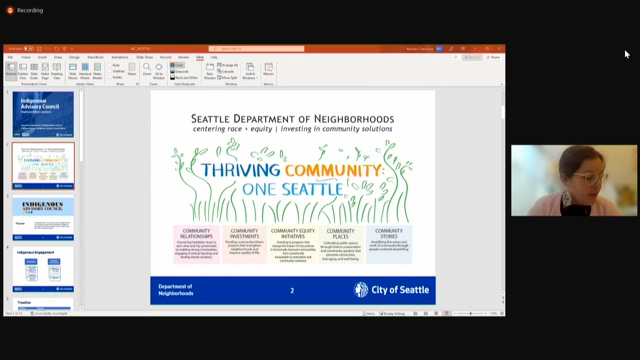The height and width of the screenshot is (360, 640).
Task: Adjust the zoom slider in status bar
Action: [471, 313]
